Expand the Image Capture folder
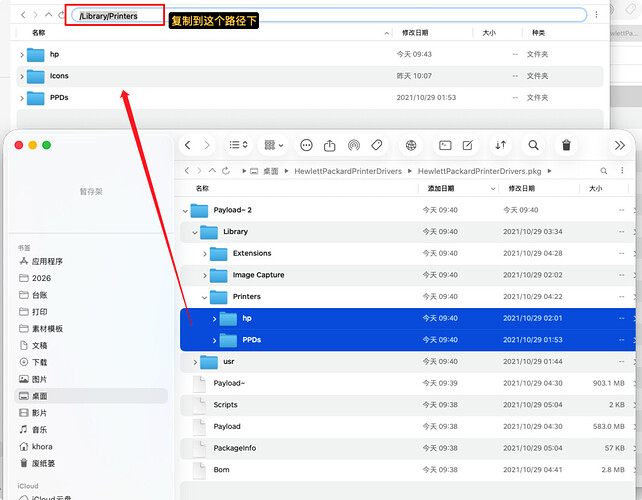Image resolution: width=642 pixels, height=500 pixels. point(205,276)
